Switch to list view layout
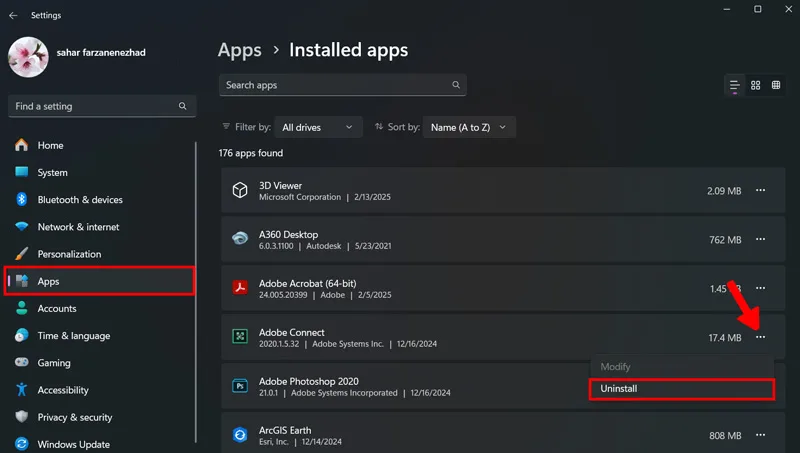 pos(734,85)
